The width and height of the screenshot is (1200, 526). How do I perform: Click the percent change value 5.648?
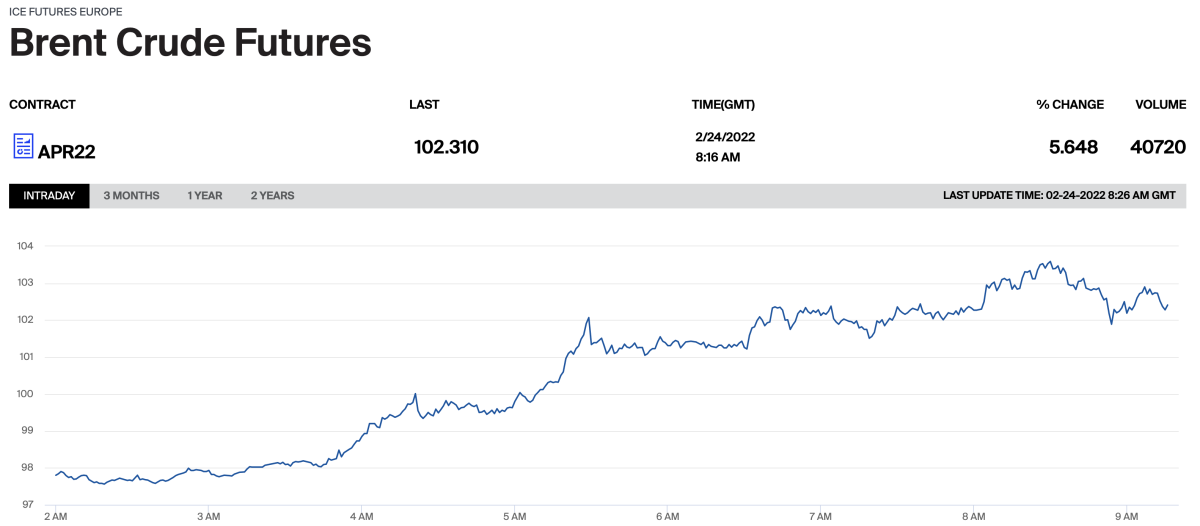tap(1073, 148)
